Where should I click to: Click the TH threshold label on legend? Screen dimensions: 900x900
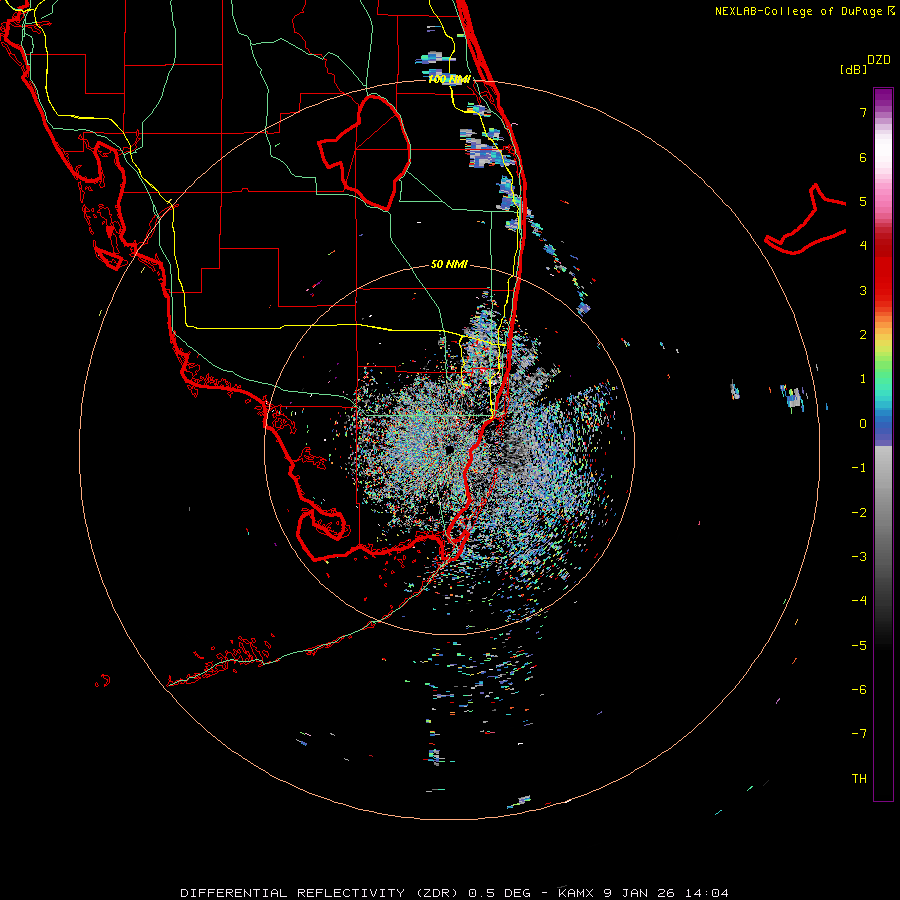[859, 778]
